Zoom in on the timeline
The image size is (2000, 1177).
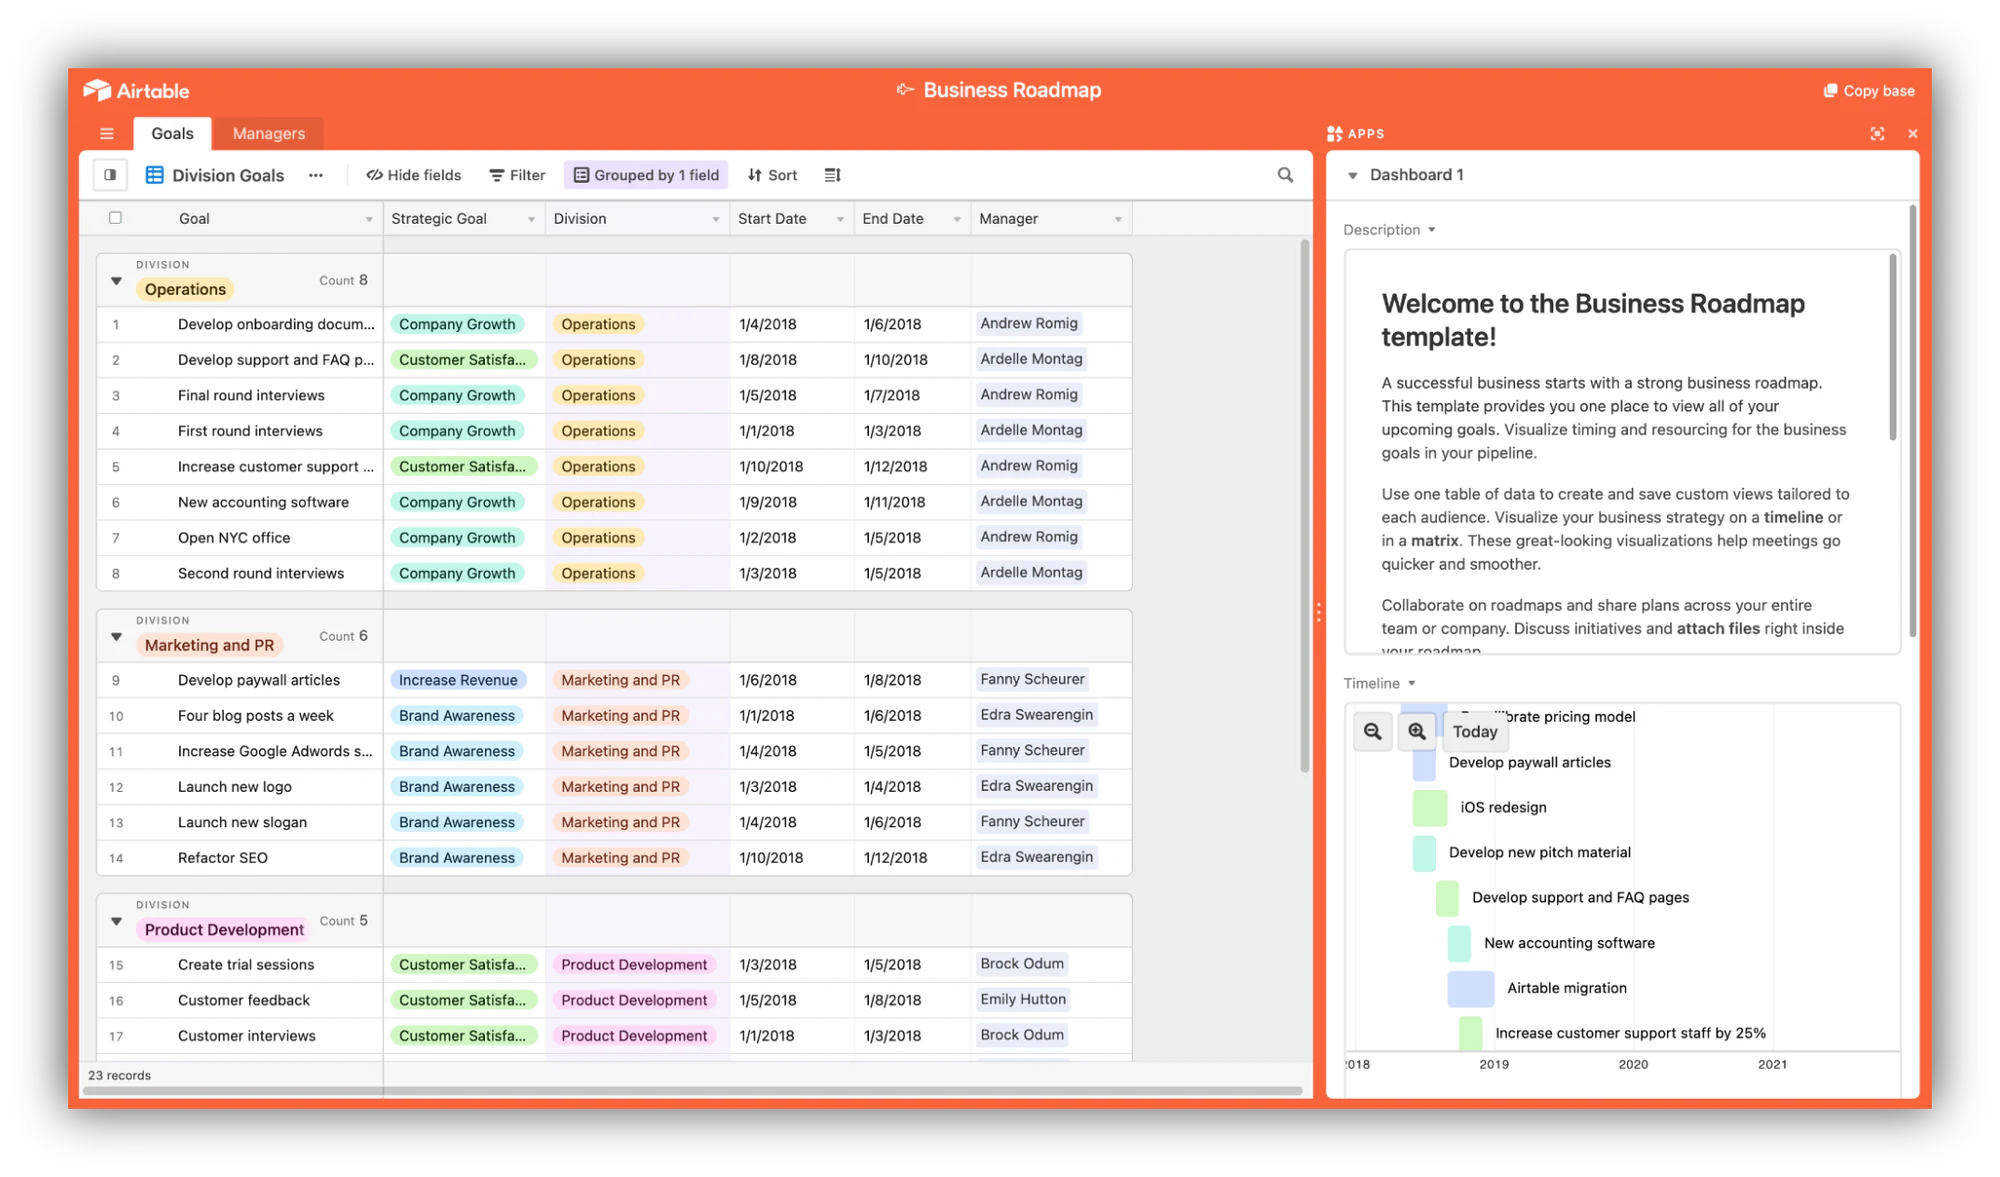[1417, 731]
